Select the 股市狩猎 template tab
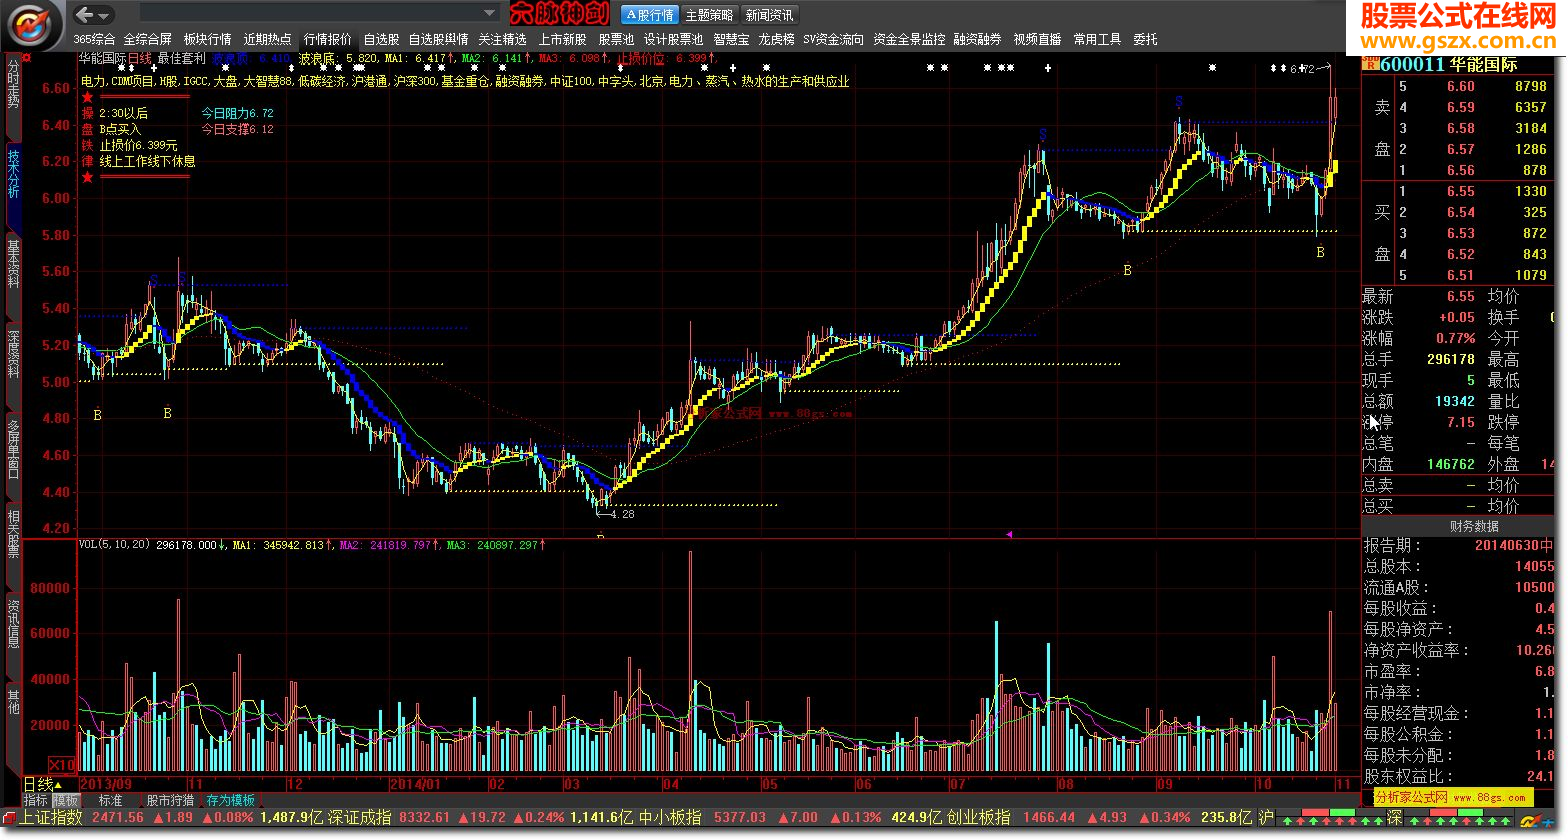1568x840 pixels. 170,800
